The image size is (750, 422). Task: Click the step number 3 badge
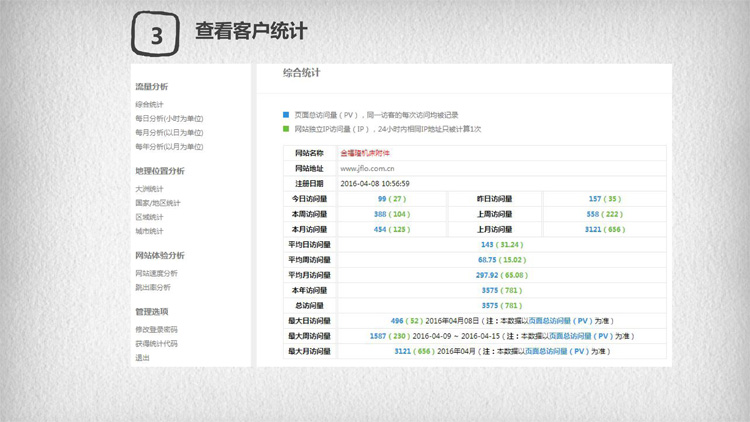tap(156, 36)
